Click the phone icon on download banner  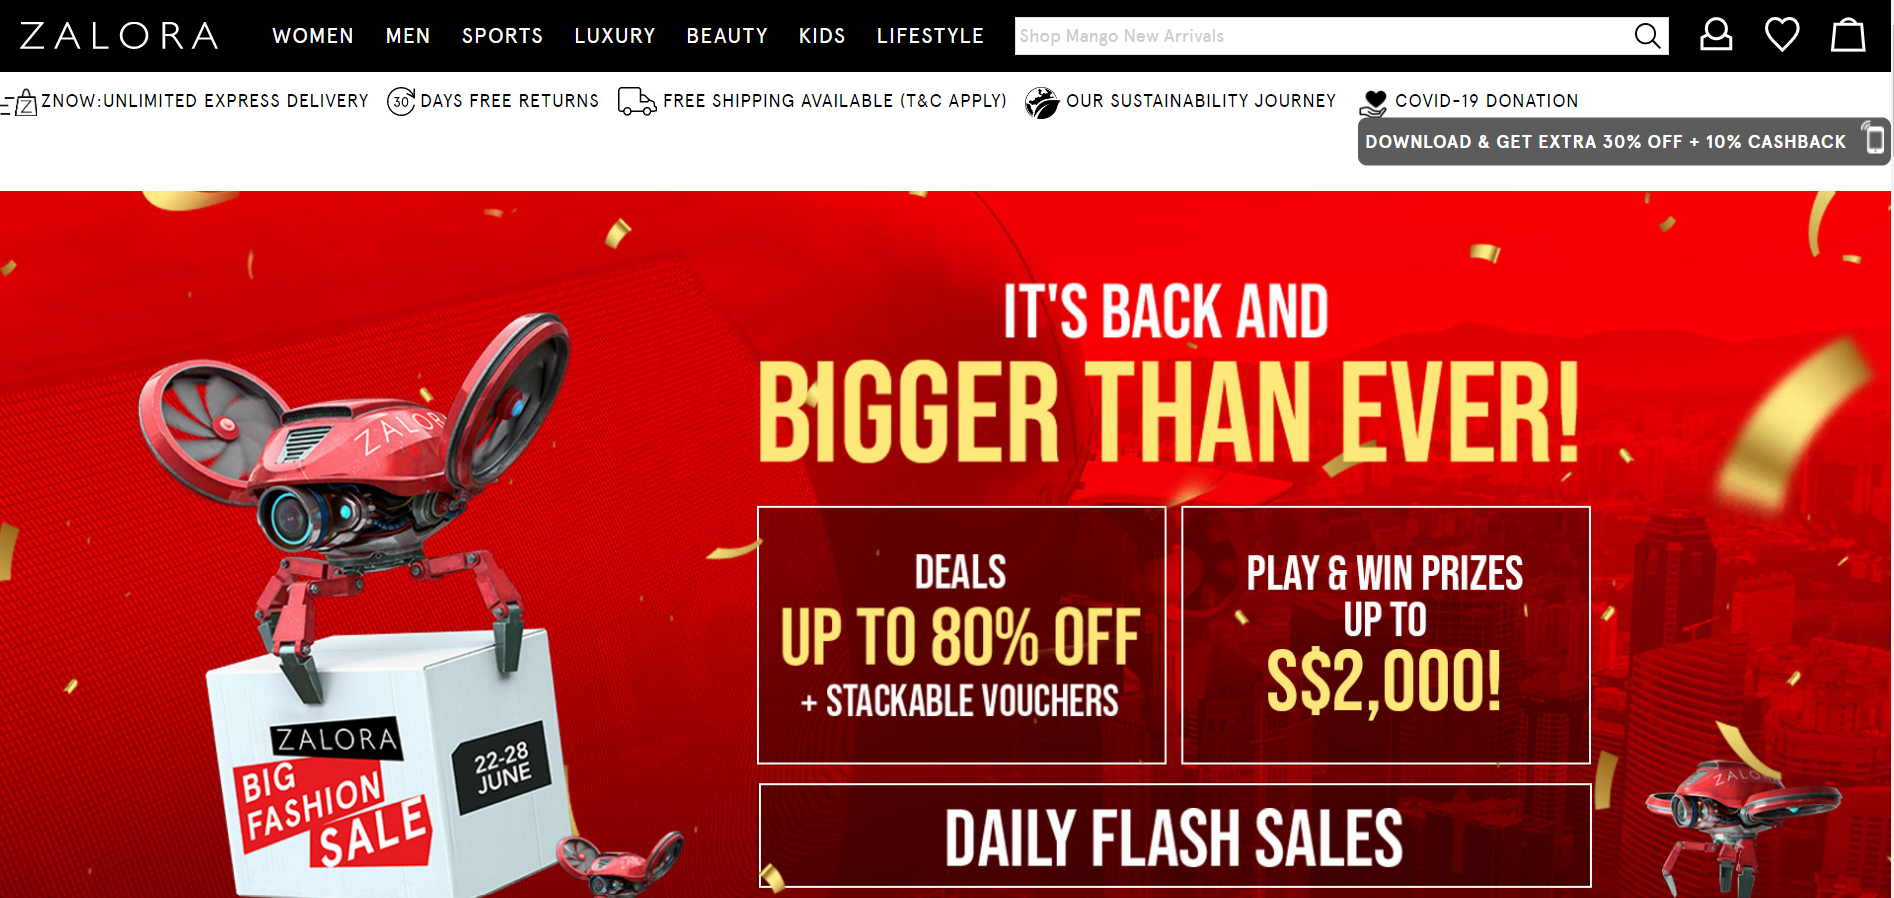[1873, 138]
